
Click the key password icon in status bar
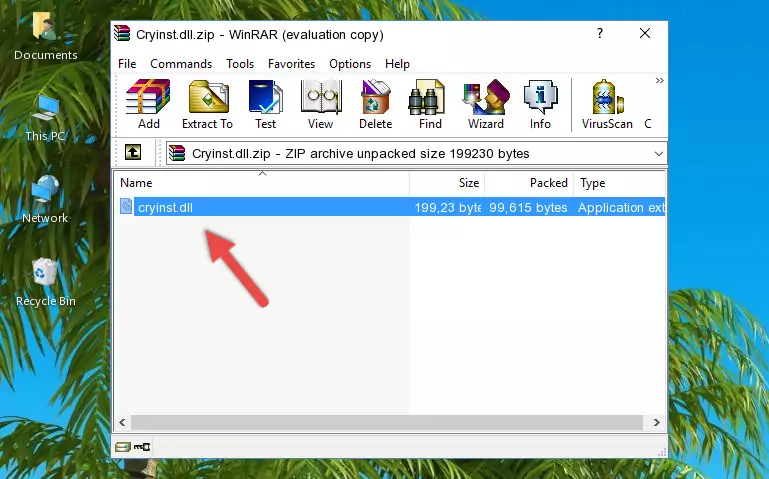point(142,446)
